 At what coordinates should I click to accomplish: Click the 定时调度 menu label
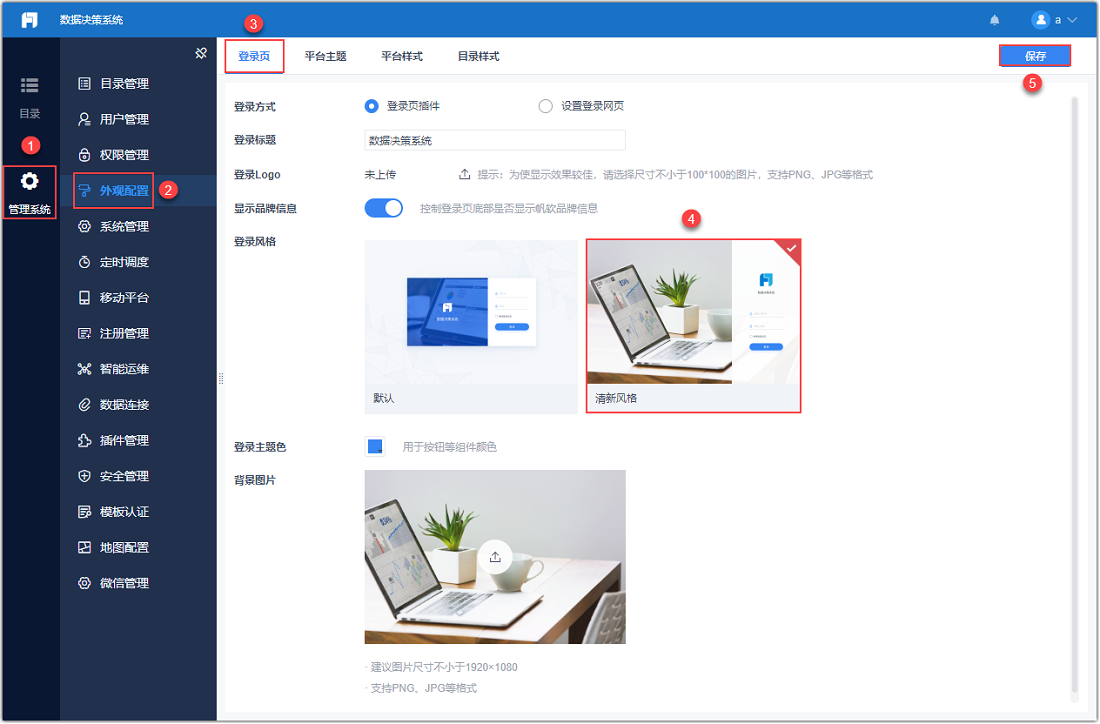click(x=124, y=262)
